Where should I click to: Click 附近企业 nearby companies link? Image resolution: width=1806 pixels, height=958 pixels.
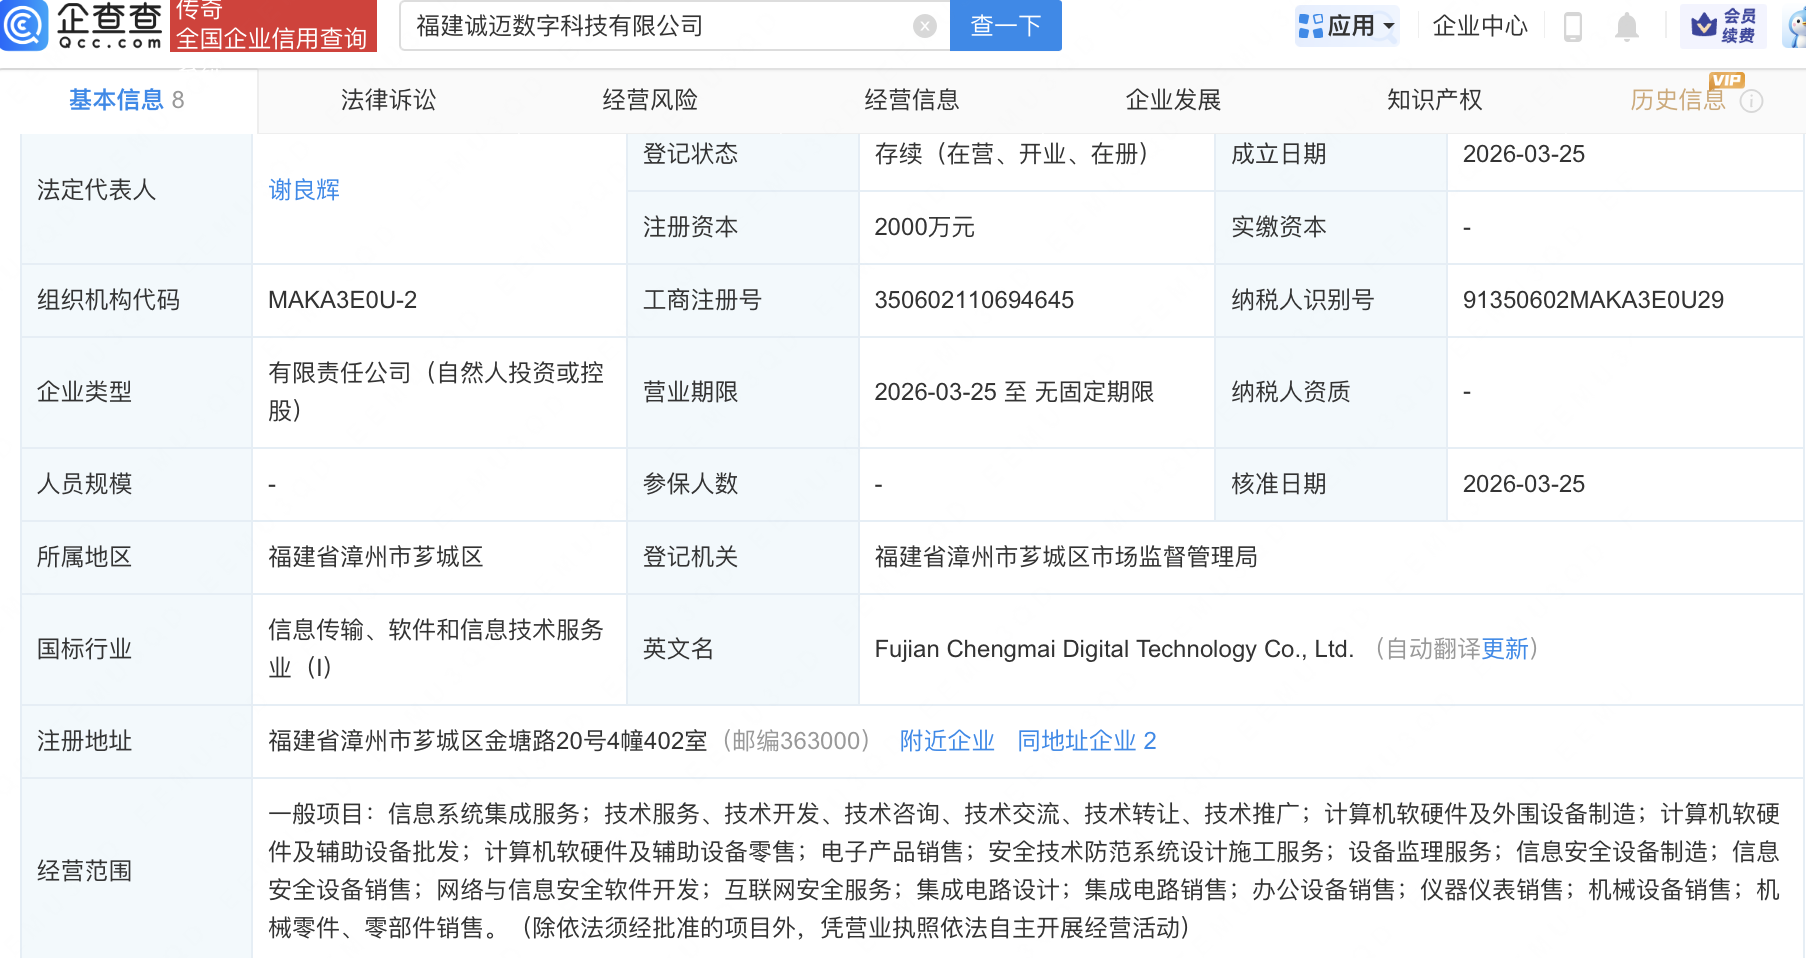tap(946, 741)
